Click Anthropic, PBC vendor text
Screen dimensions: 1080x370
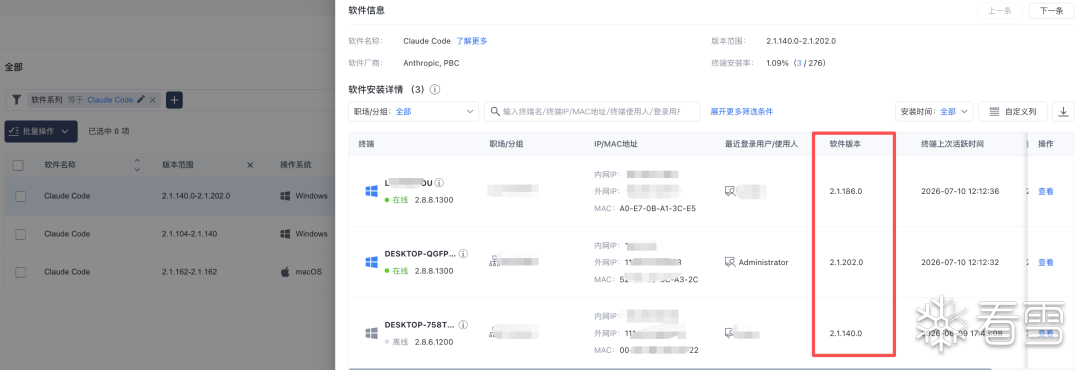coord(431,63)
